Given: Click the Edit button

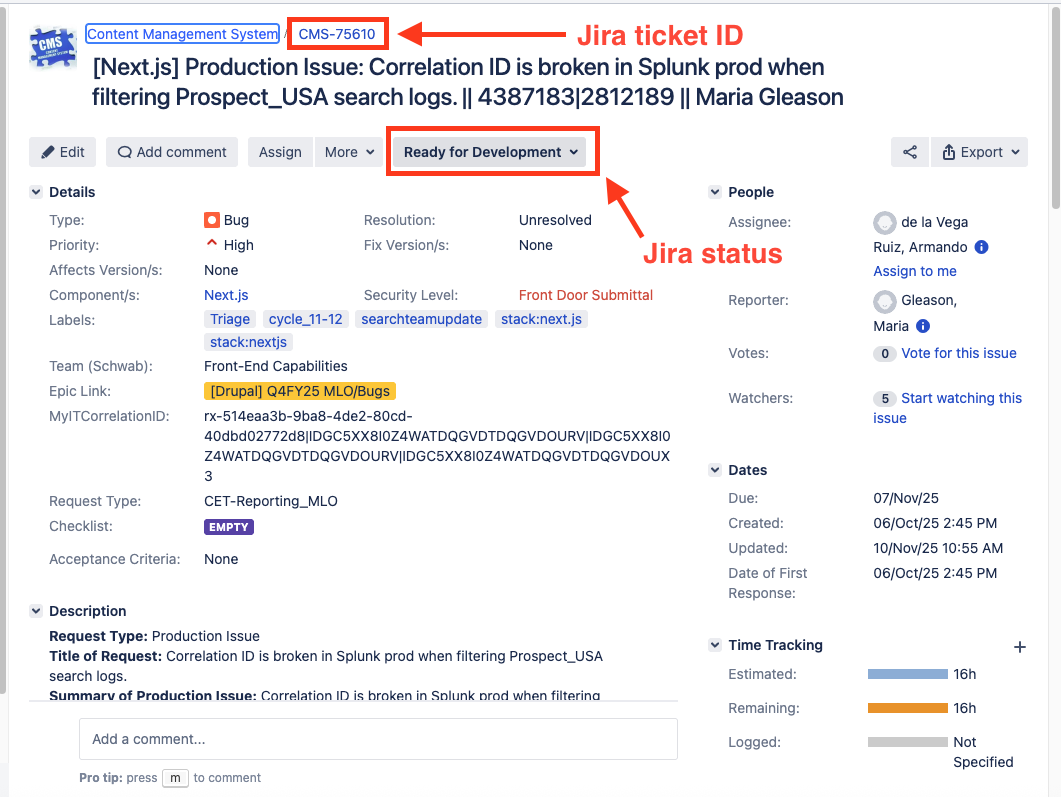Looking at the screenshot, I should pyautogui.click(x=62, y=151).
